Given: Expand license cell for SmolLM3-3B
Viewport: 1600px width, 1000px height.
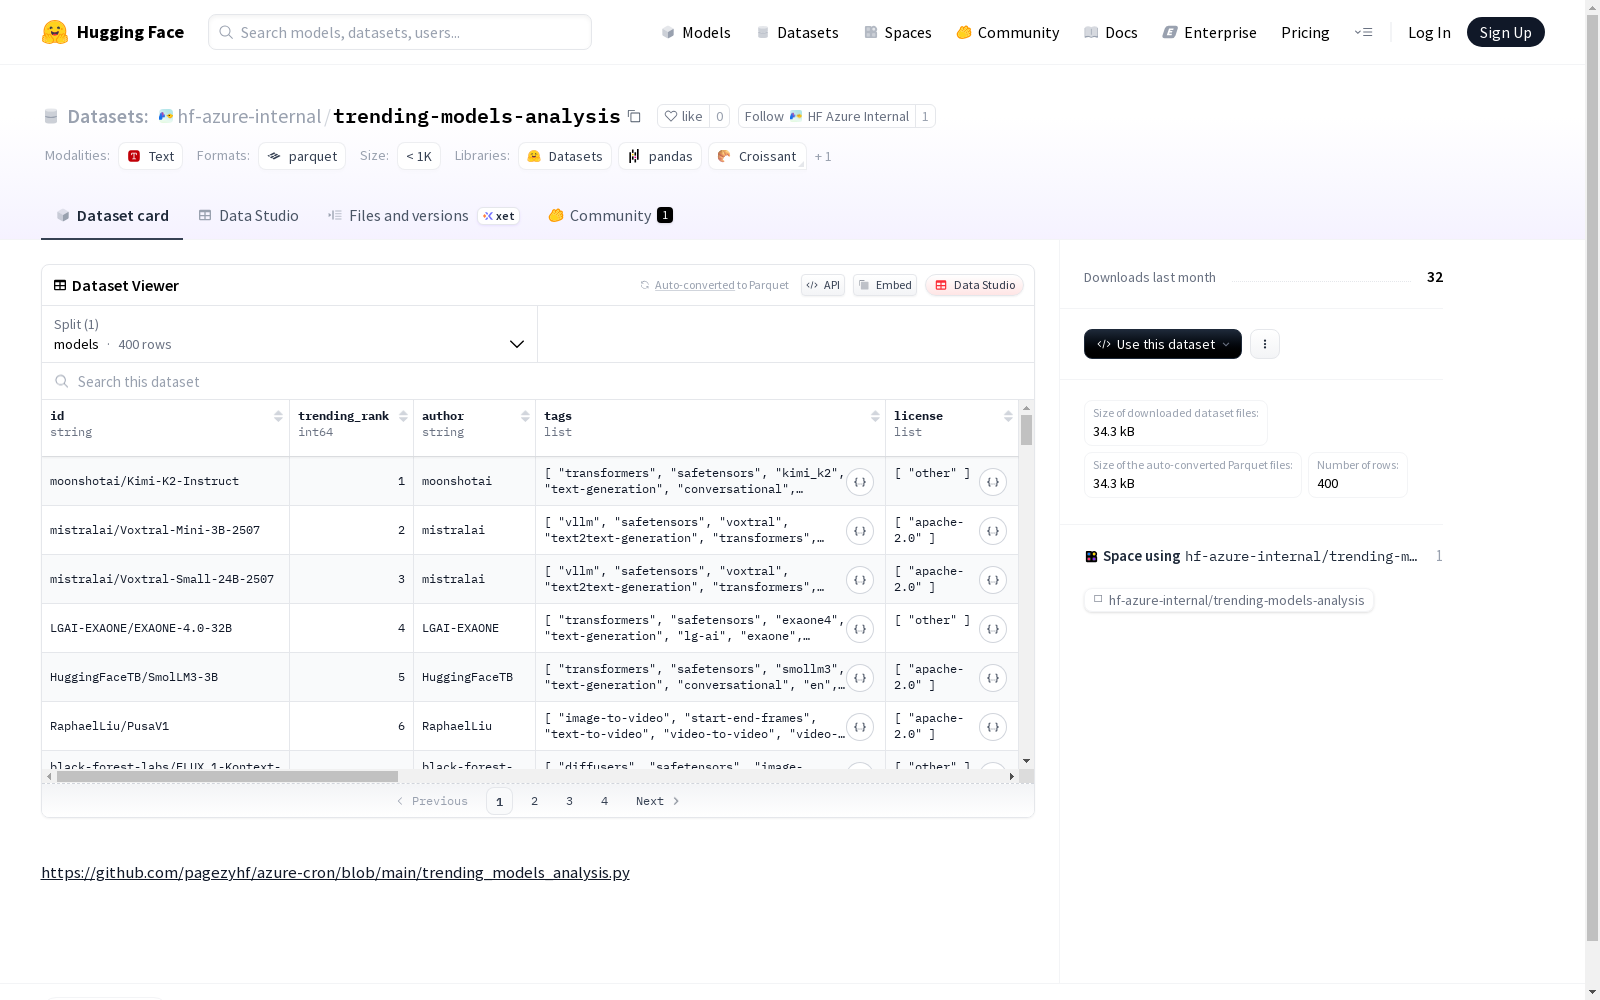Looking at the screenshot, I should pyautogui.click(x=993, y=678).
